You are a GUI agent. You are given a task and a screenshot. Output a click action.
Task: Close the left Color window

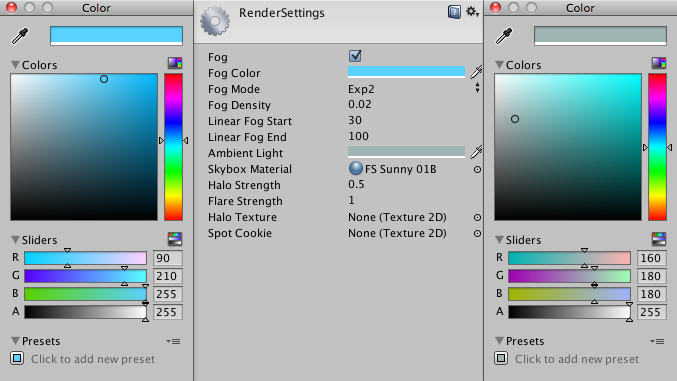pyautogui.click(x=11, y=8)
